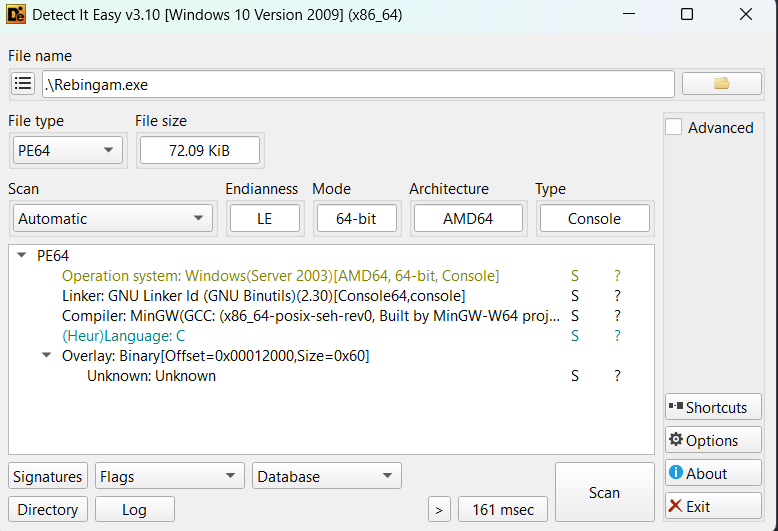Click the Shortcuts button
The height and width of the screenshot is (531, 778).
[713, 407]
